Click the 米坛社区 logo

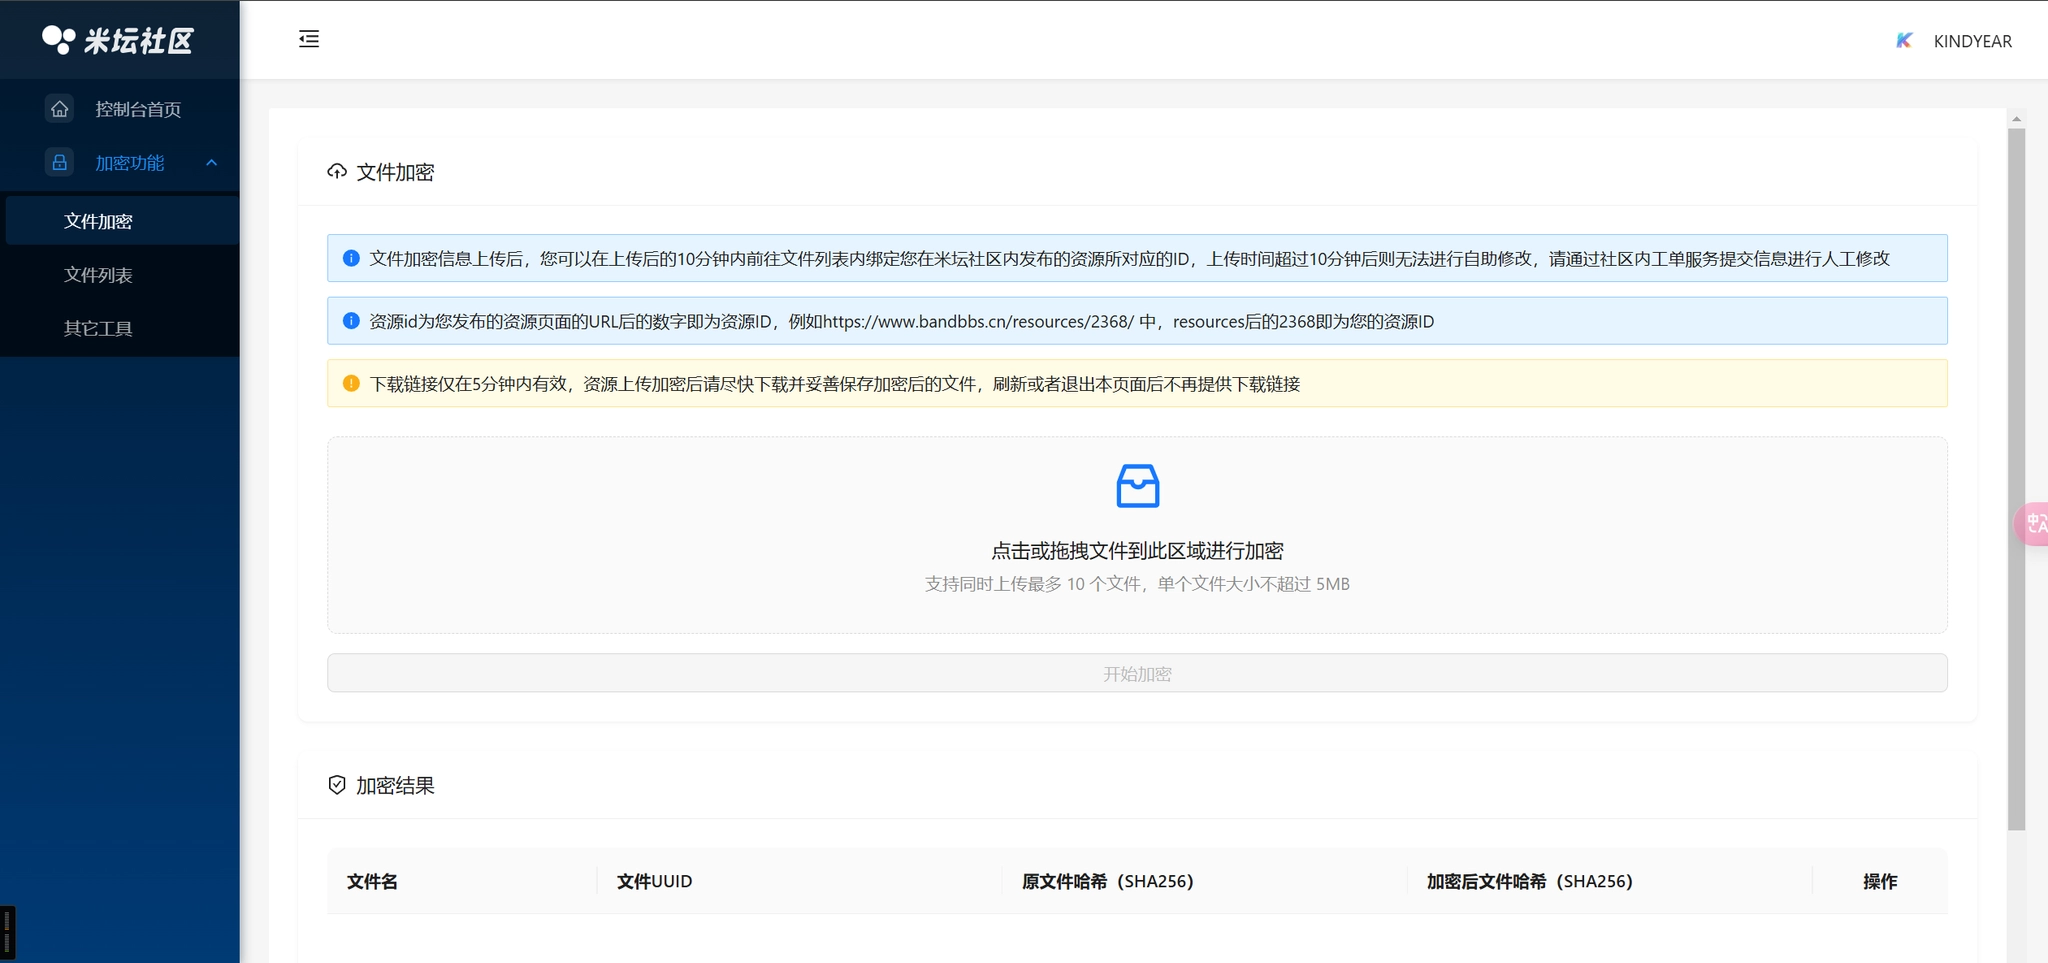pyautogui.click(x=118, y=40)
